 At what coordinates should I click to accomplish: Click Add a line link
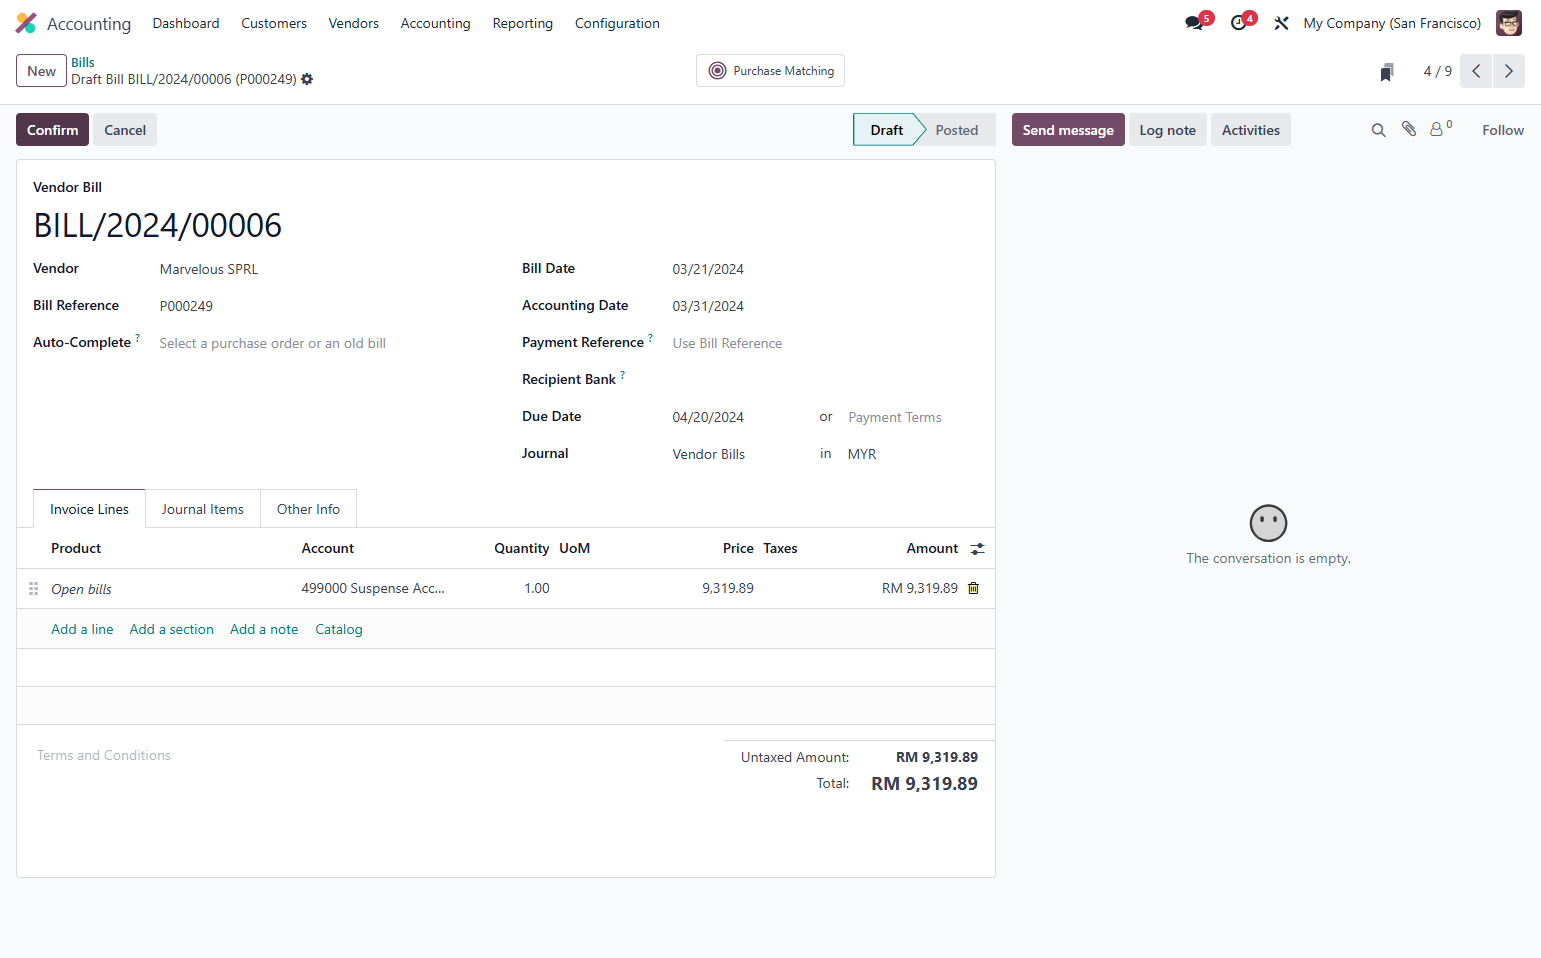point(82,629)
